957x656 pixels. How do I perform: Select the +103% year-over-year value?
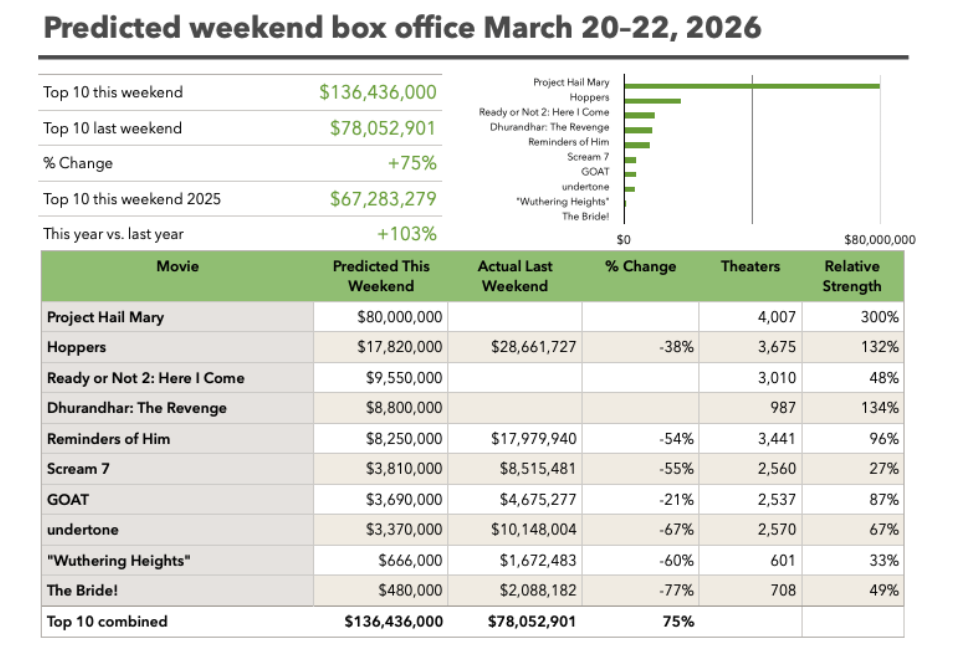[407, 234]
